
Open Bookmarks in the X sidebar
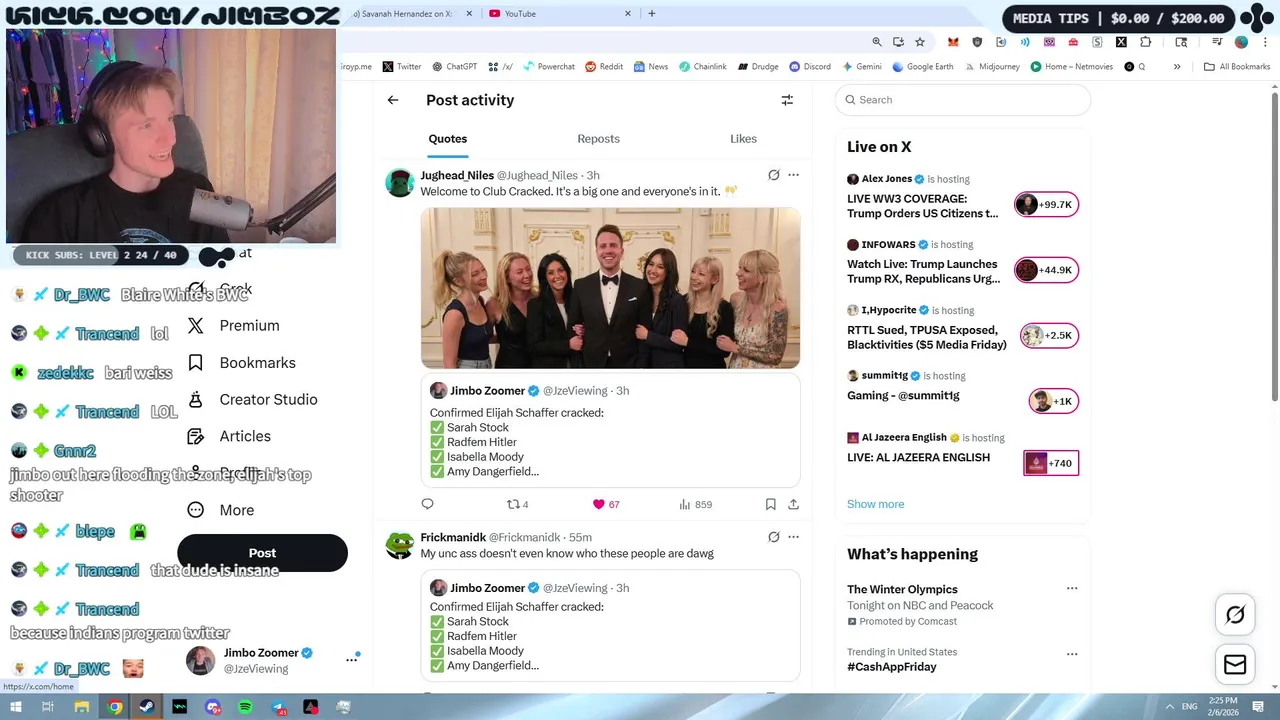coord(242,363)
